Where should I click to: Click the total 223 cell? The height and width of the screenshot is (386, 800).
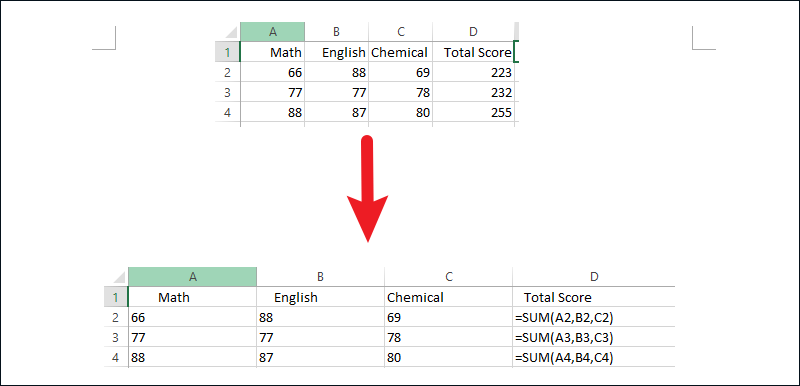pos(473,72)
